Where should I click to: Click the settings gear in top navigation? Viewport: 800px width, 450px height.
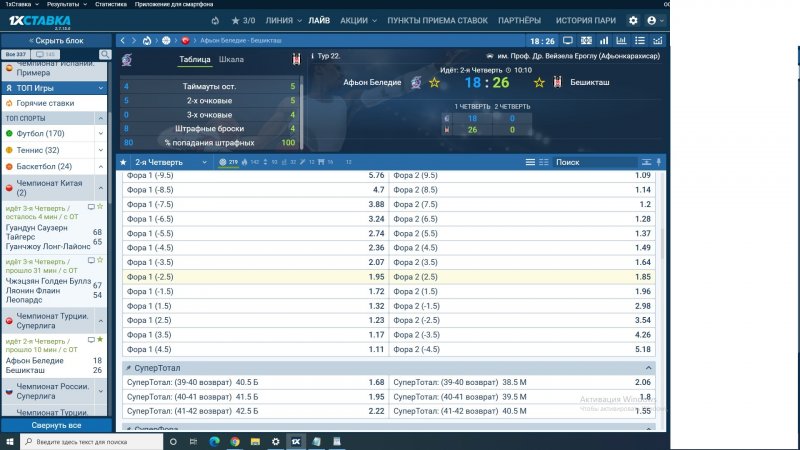632,20
